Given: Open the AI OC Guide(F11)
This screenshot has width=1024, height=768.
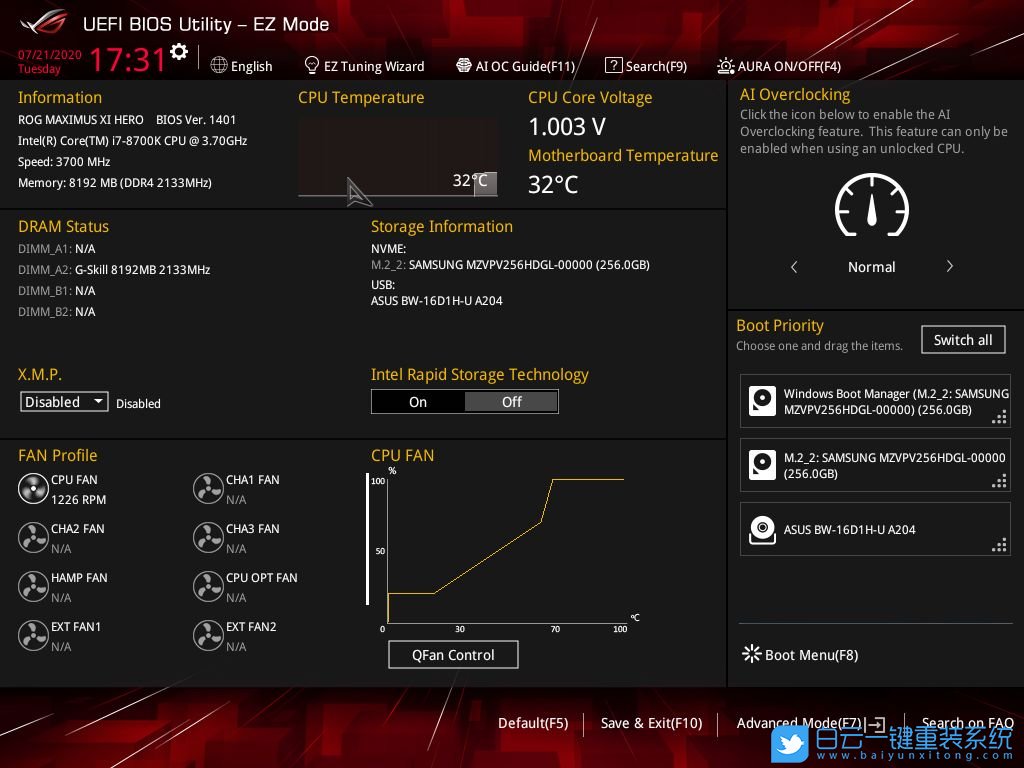Looking at the screenshot, I should click(515, 66).
